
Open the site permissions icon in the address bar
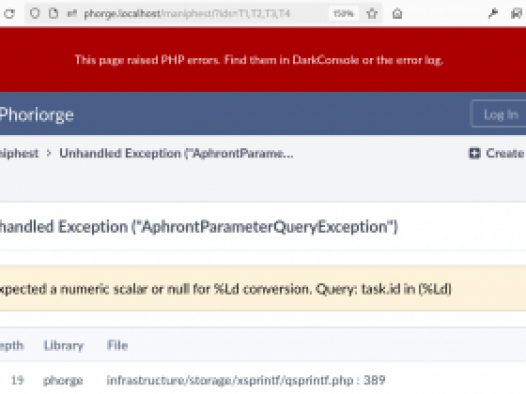point(71,13)
